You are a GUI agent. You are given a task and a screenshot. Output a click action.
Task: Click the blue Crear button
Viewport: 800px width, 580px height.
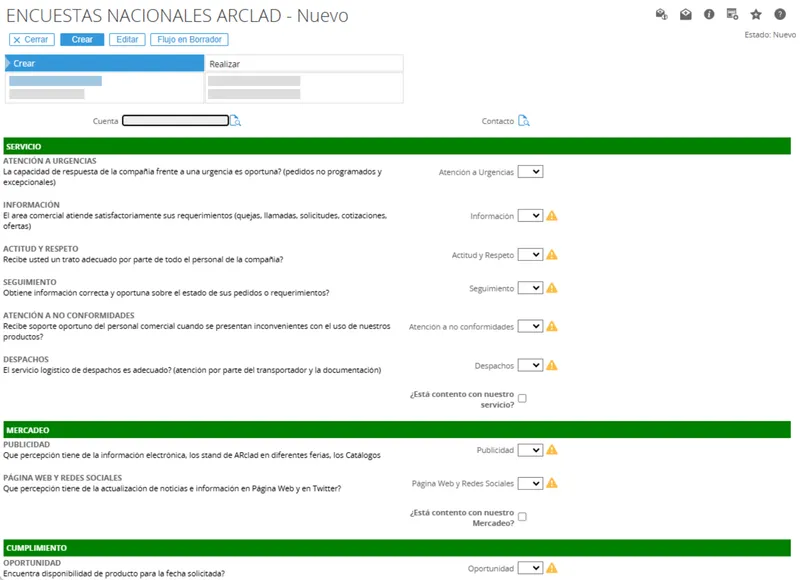[82, 39]
